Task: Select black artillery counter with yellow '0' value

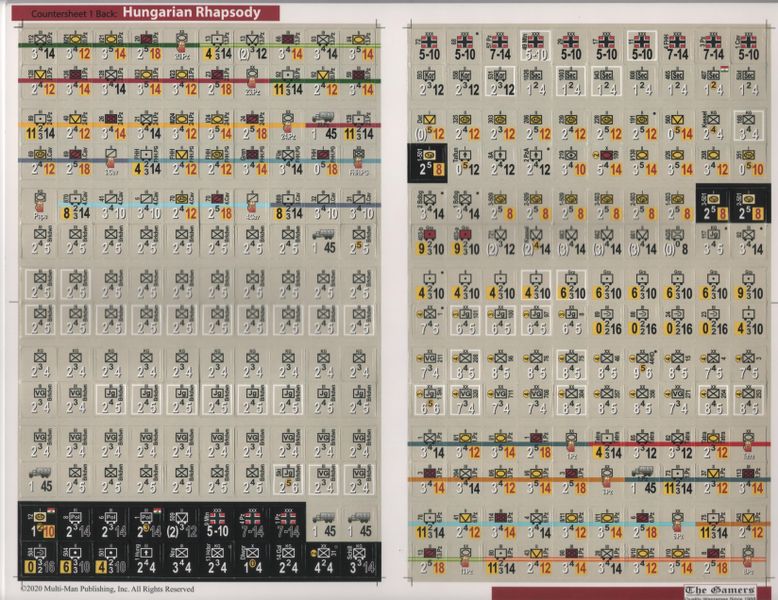Action: pyautogui.click(x=41, y=559)
